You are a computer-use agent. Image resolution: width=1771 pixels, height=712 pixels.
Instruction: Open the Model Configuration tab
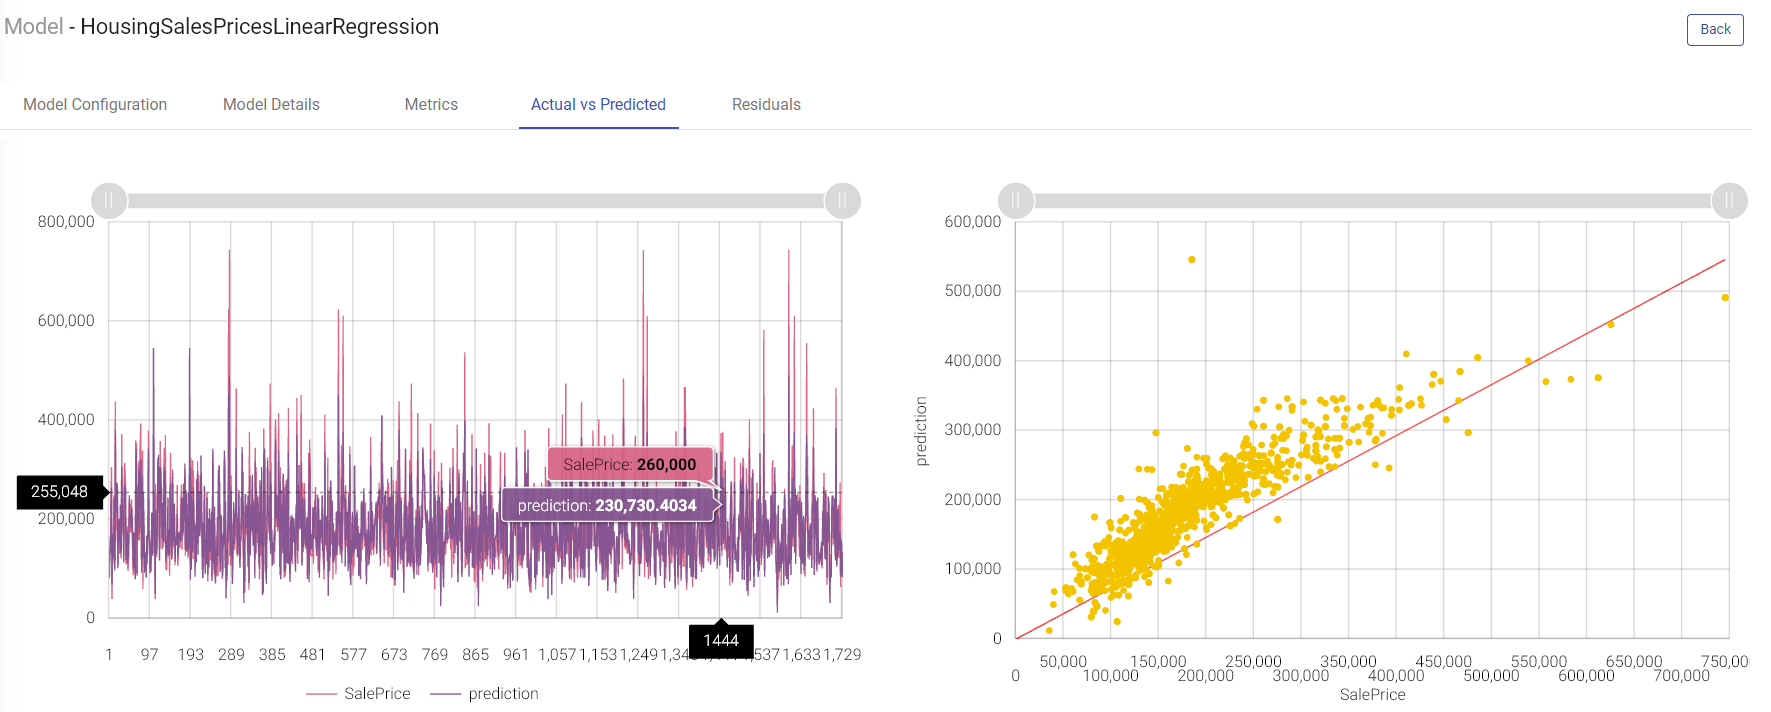coord(95,104)
